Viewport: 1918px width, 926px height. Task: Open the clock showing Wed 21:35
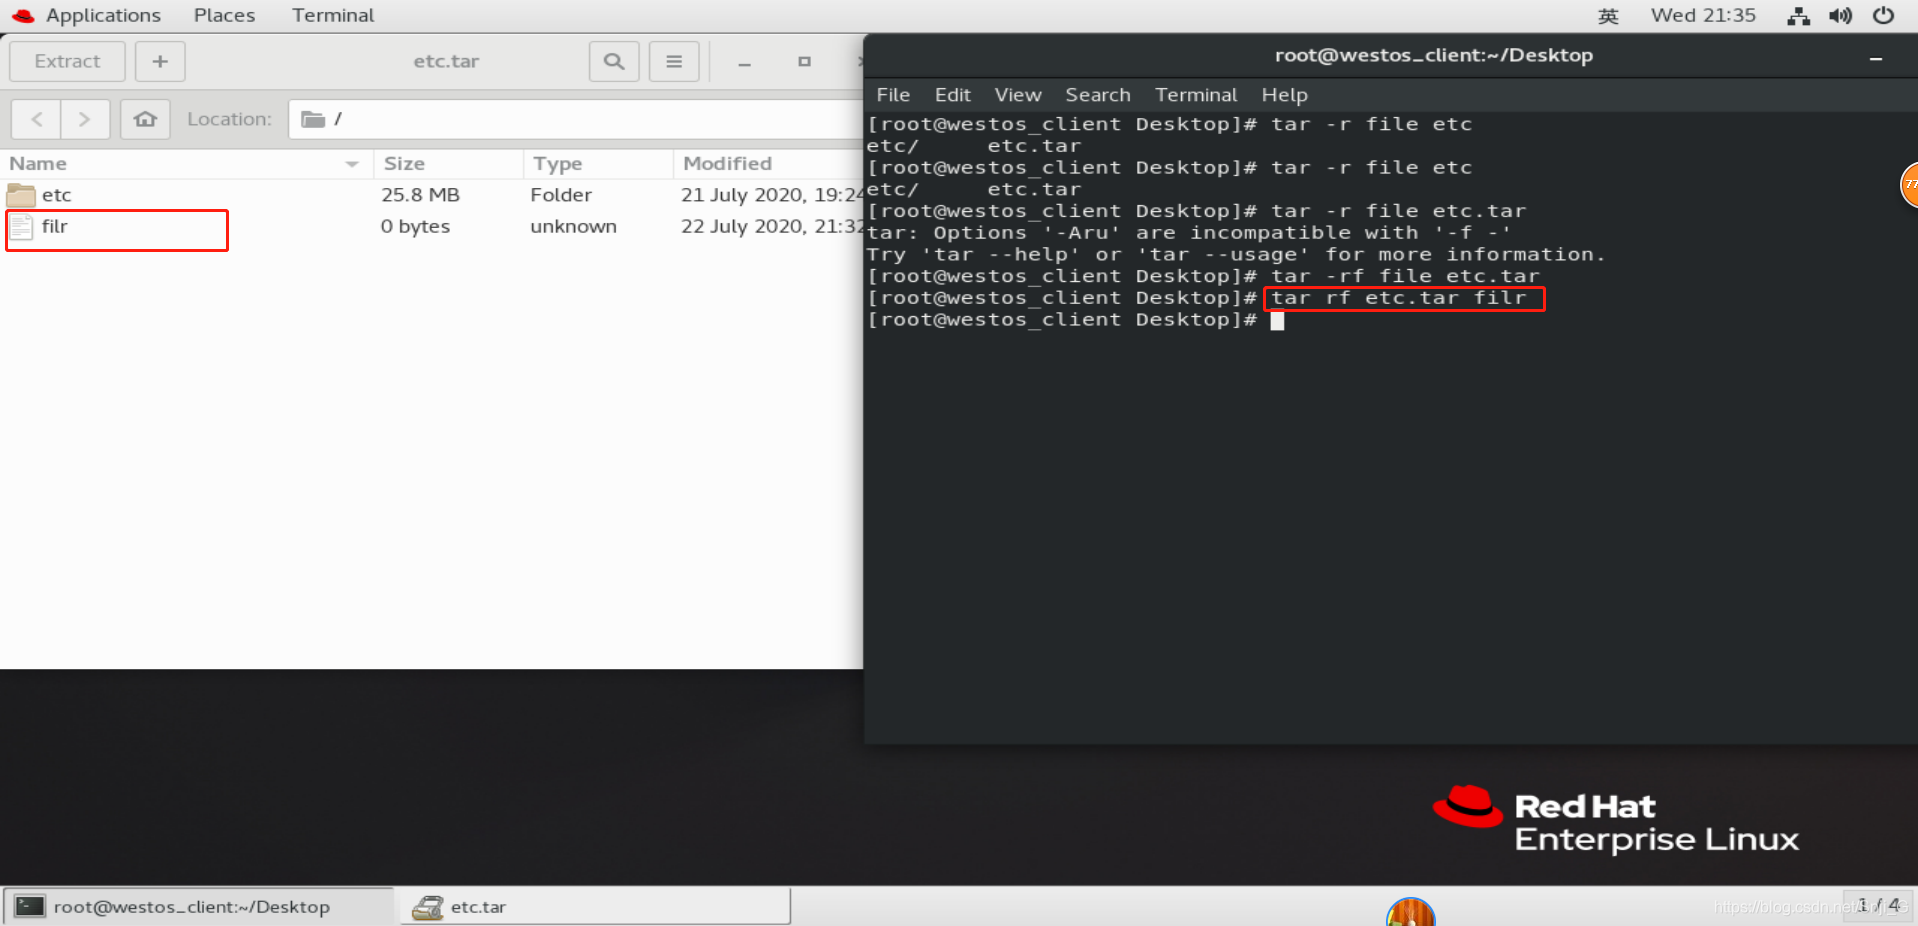click(x=1703, y=15)
